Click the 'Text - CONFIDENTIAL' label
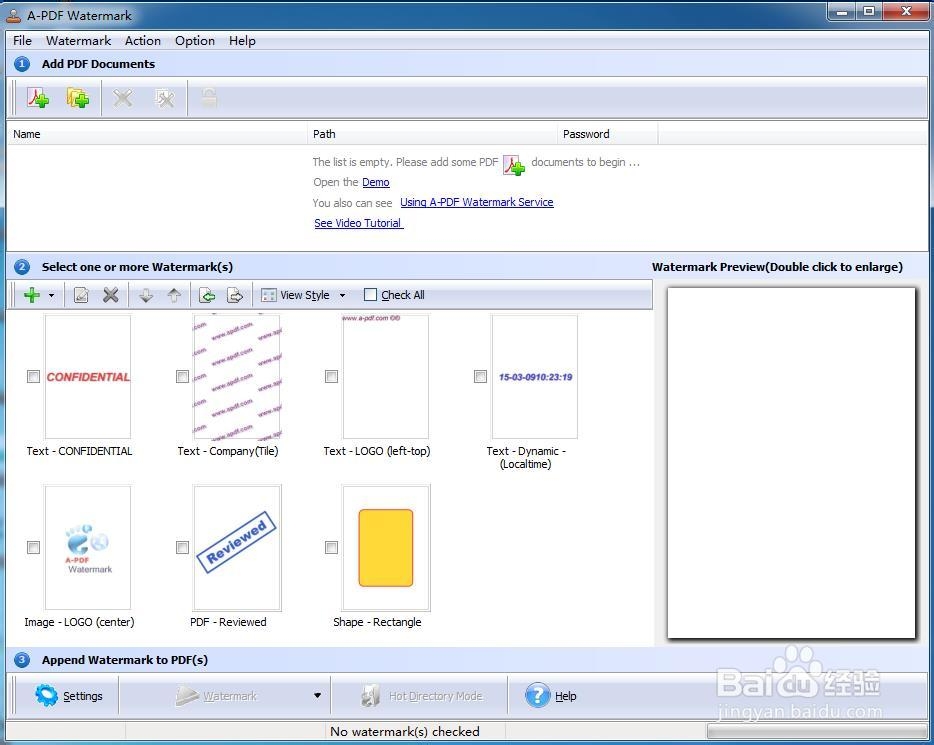934x745 pixels. [x=79, y=451]
